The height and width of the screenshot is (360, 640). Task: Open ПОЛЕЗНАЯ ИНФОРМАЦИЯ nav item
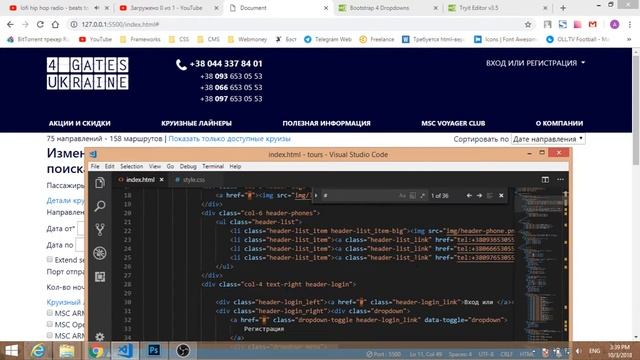point(327,123)
